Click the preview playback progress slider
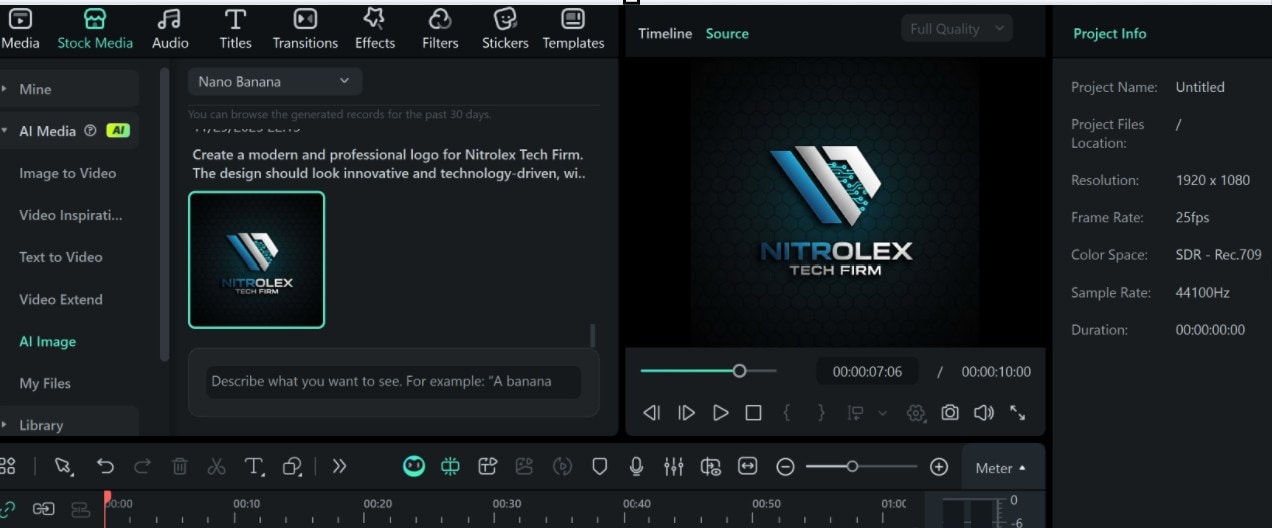Viewport: 1272px width, 528px height. 708,371
